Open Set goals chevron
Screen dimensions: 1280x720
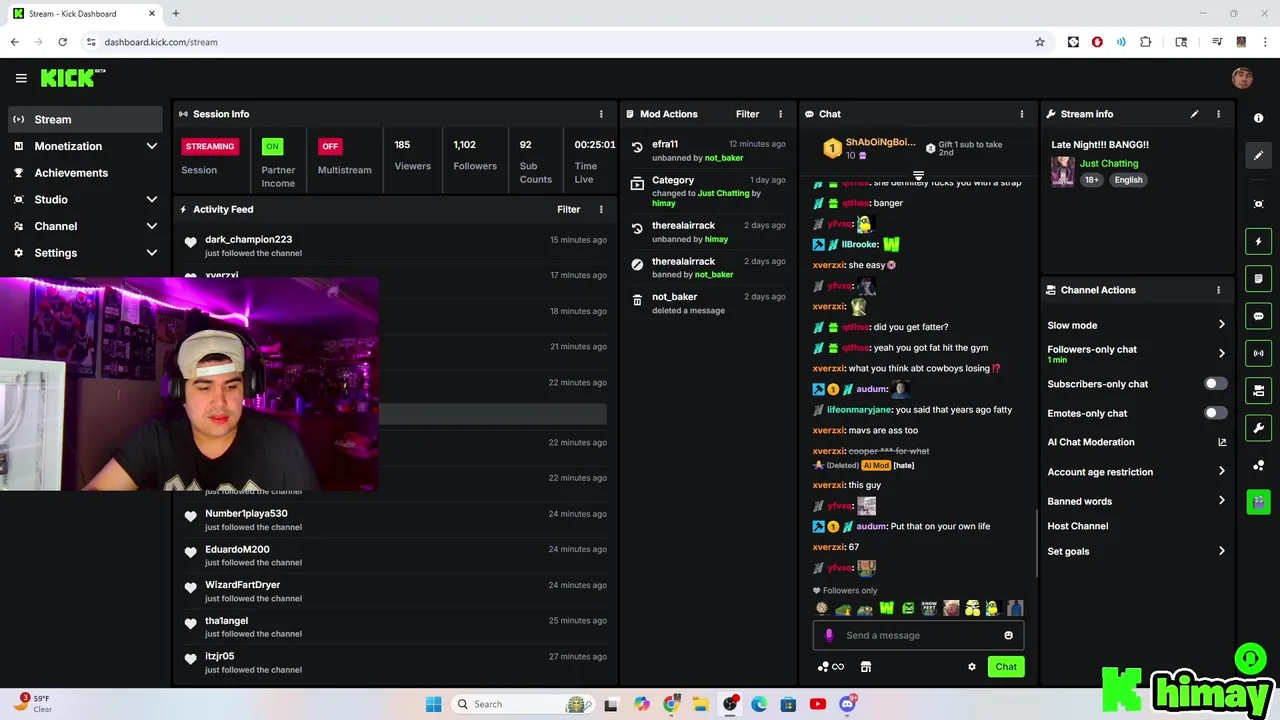pyautogui.click(x=1221, y=551)
